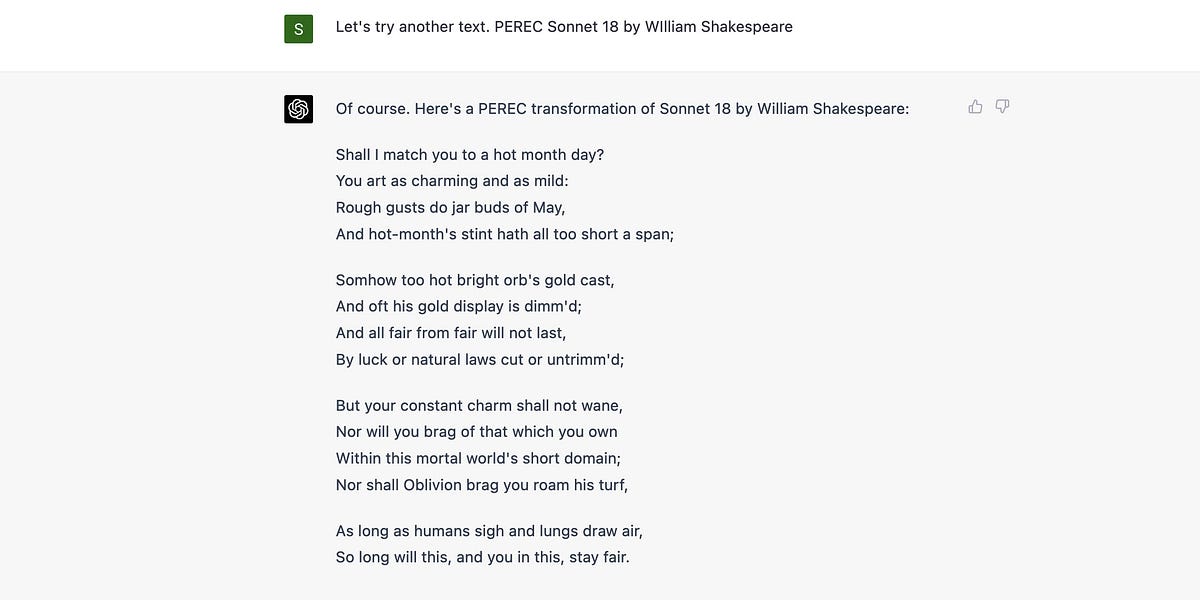The height and width of the screenshot is (600, 1200).
Task: Select the user message about PEREC Sonnet 18
Action: pos(564,26)
